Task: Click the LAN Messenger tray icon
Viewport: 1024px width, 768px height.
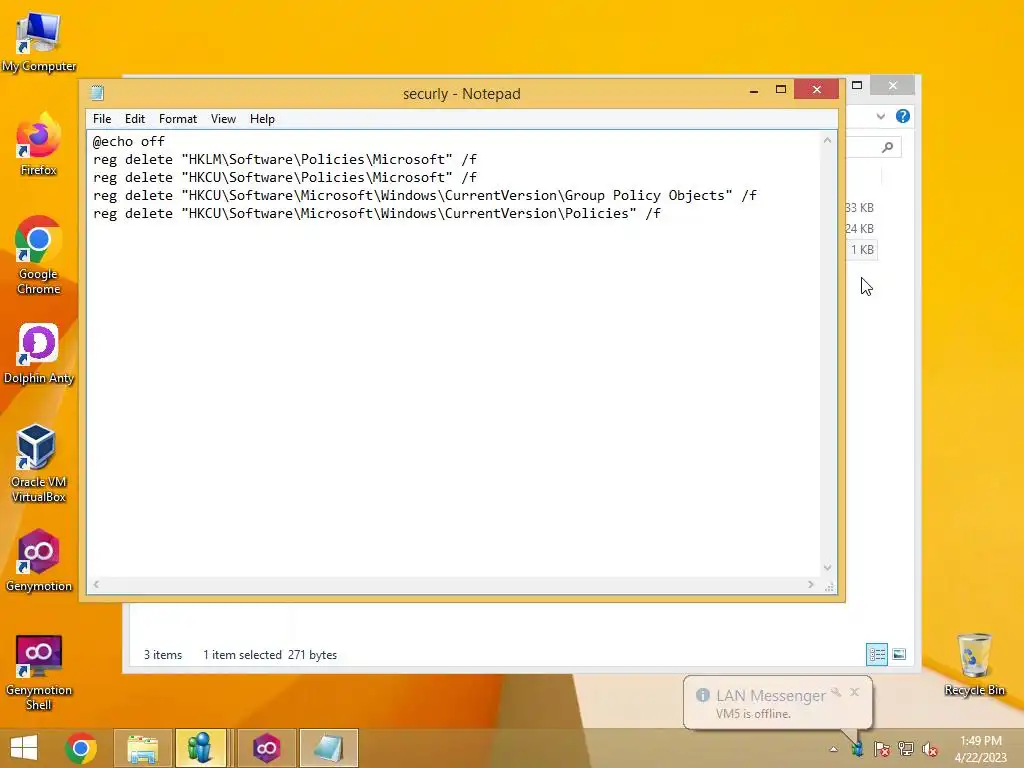Action: (x=857, y=749)
